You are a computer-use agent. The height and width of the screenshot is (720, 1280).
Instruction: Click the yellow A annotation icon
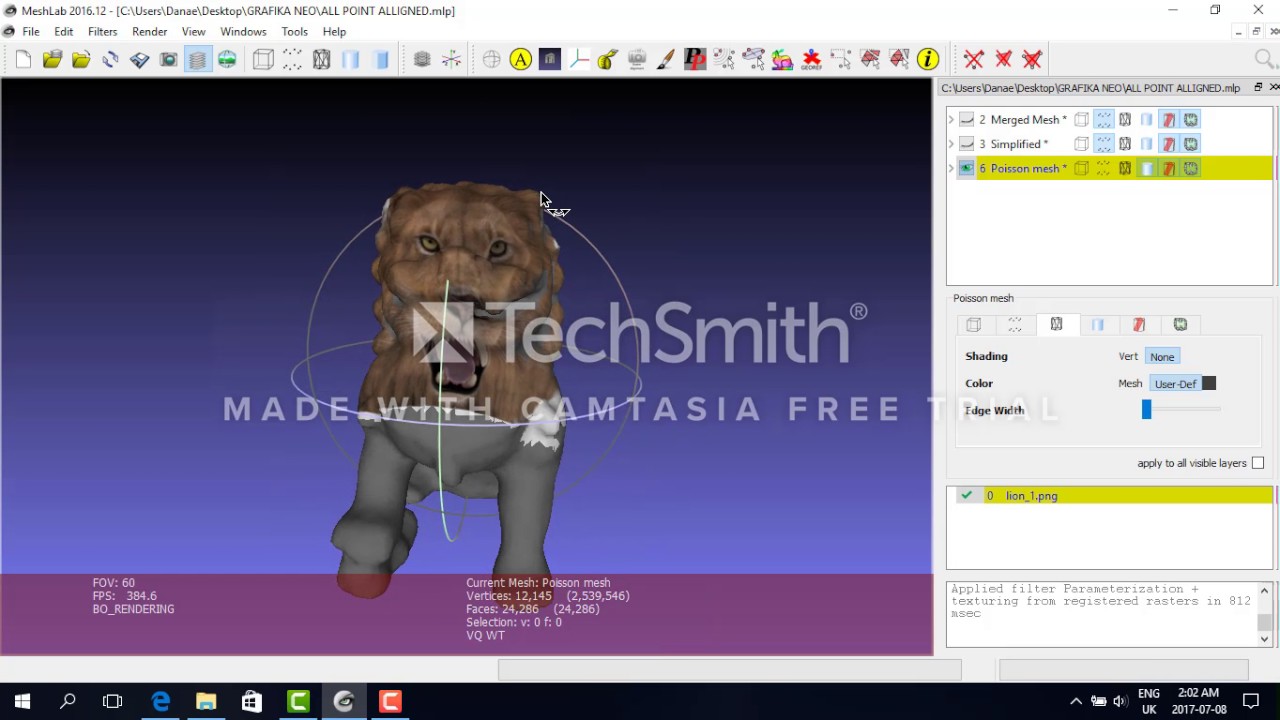(520, 60)
